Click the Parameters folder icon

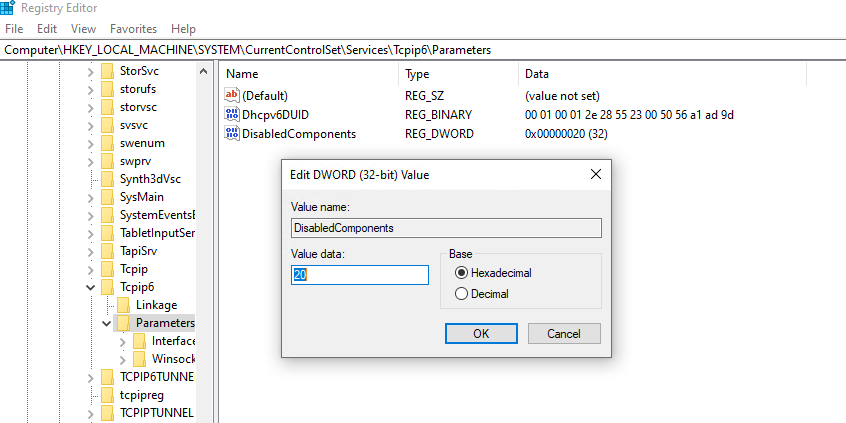point(124,323)
